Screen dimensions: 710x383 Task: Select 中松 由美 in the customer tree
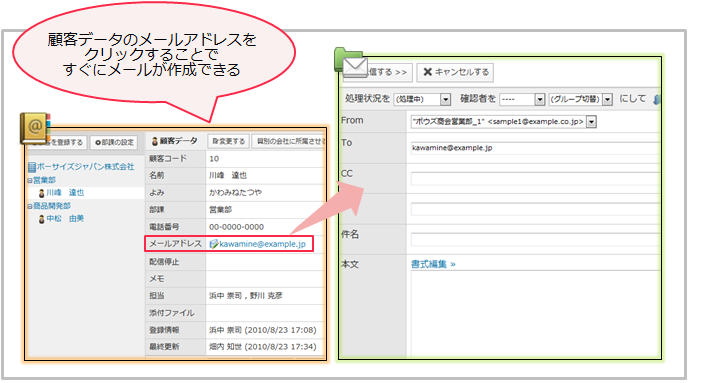click(x=65, y=219)
